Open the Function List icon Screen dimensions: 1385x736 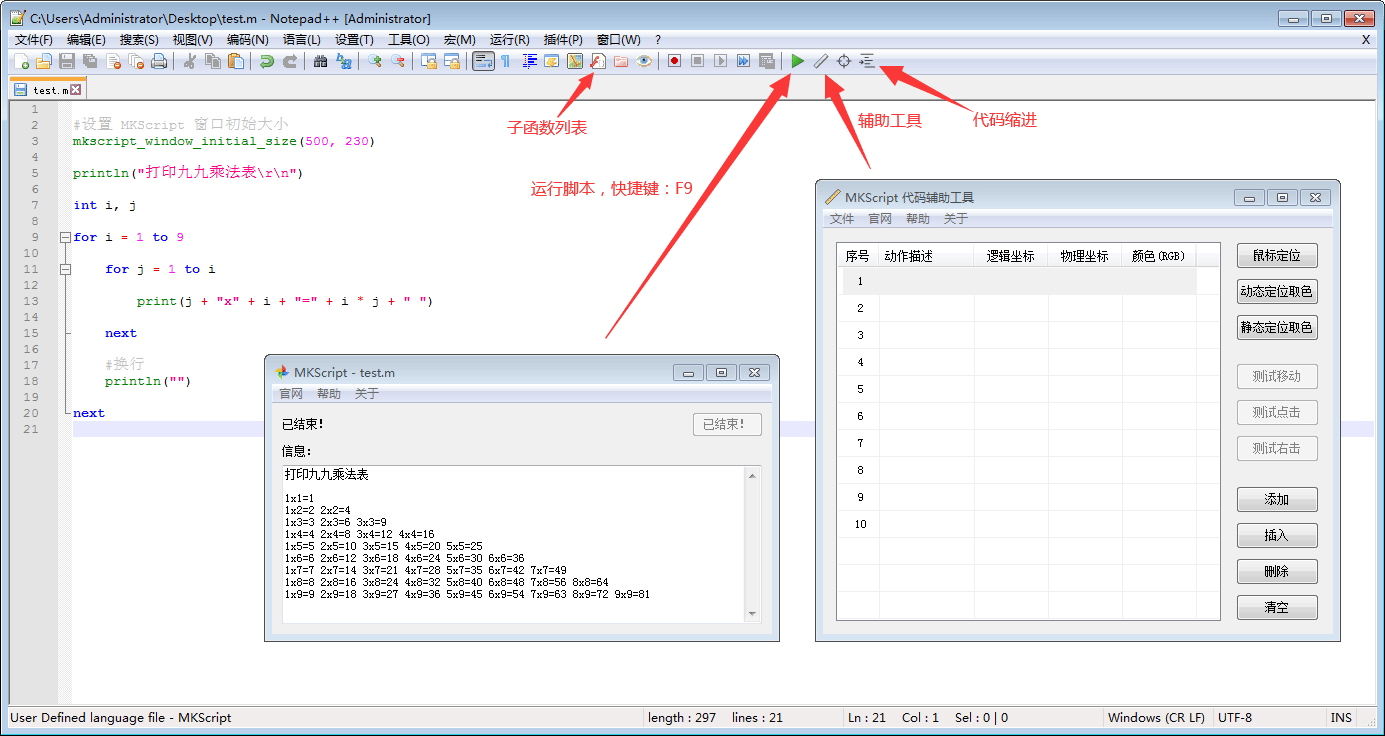[597, 61]
